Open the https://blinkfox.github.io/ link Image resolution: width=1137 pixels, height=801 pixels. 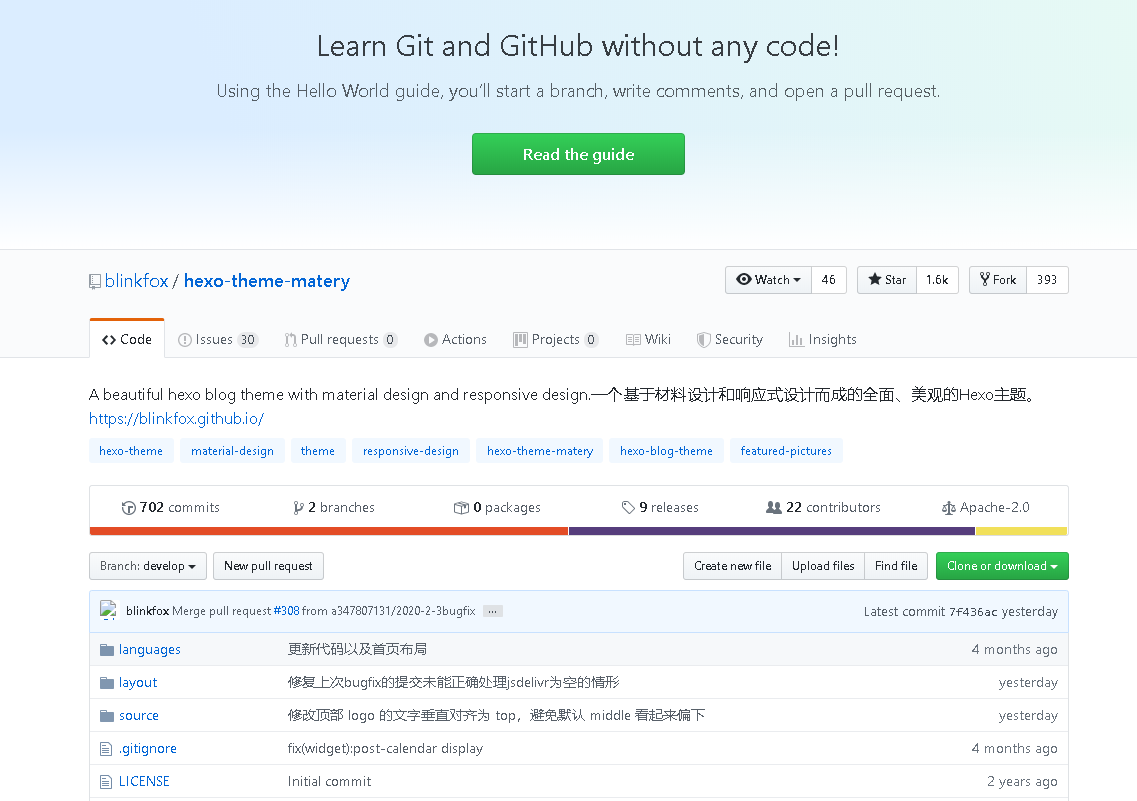[x=176, y=419]
